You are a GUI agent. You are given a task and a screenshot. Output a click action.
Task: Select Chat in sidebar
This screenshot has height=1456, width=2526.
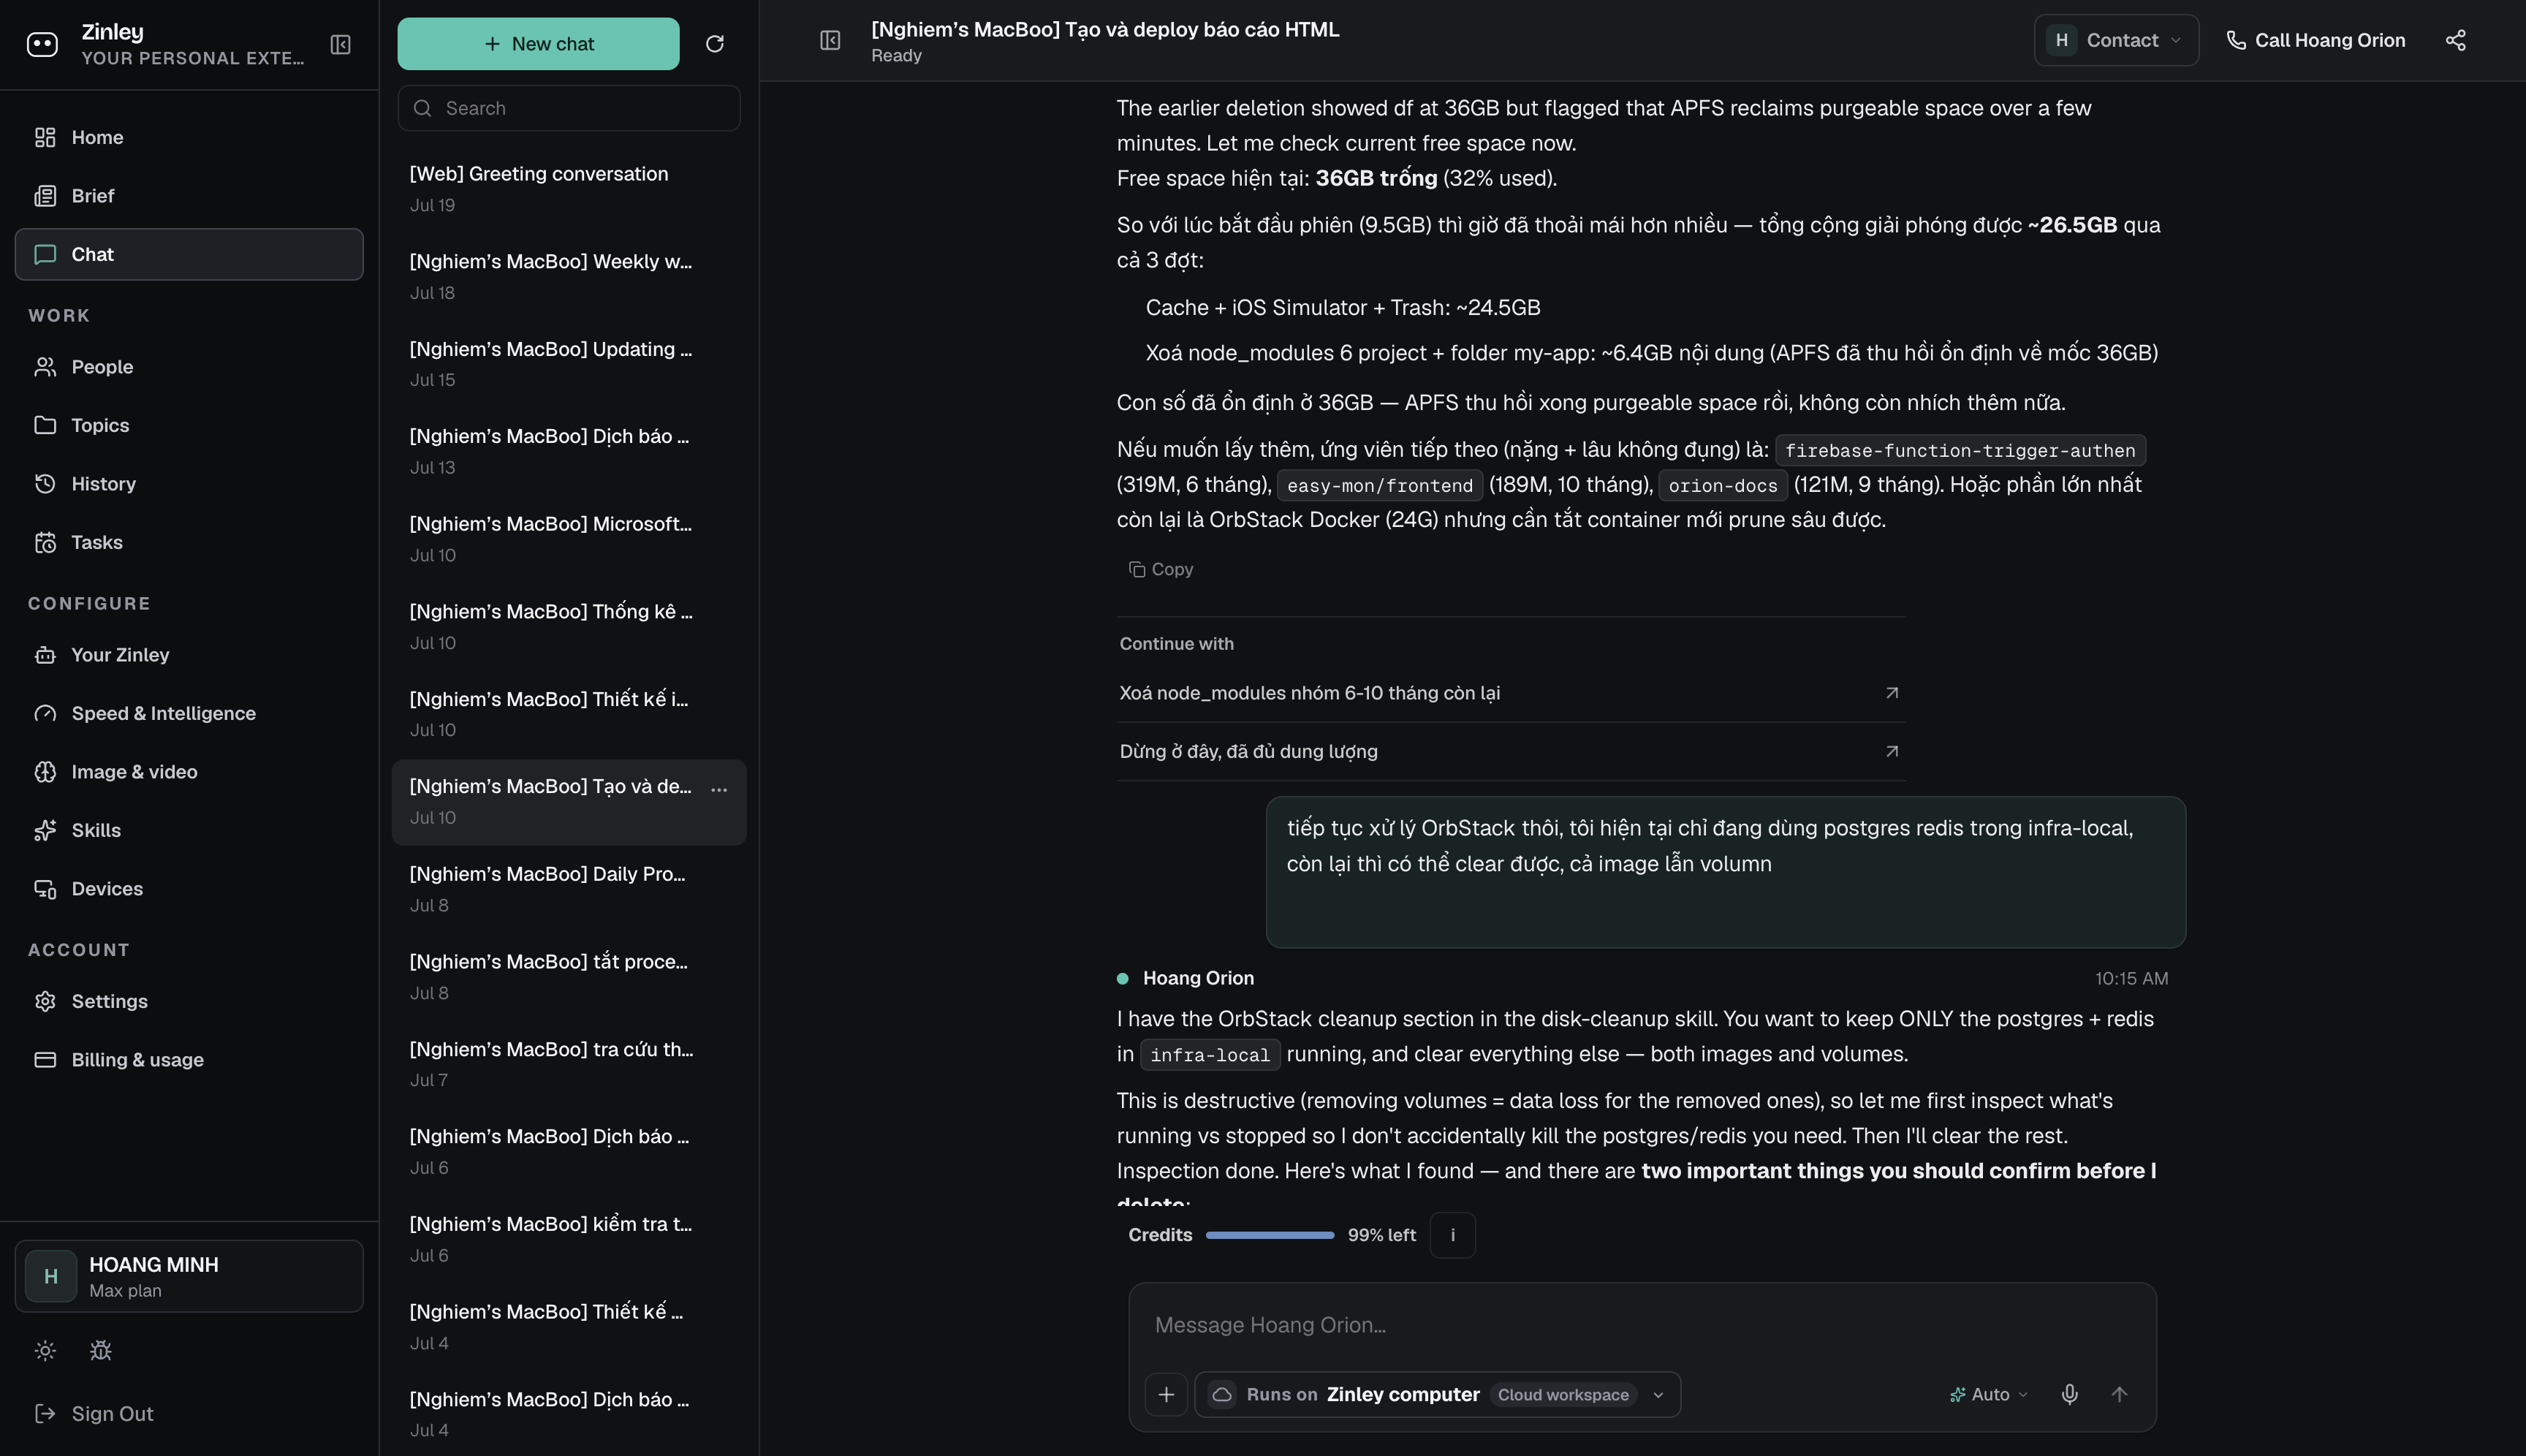pos(189,254)
